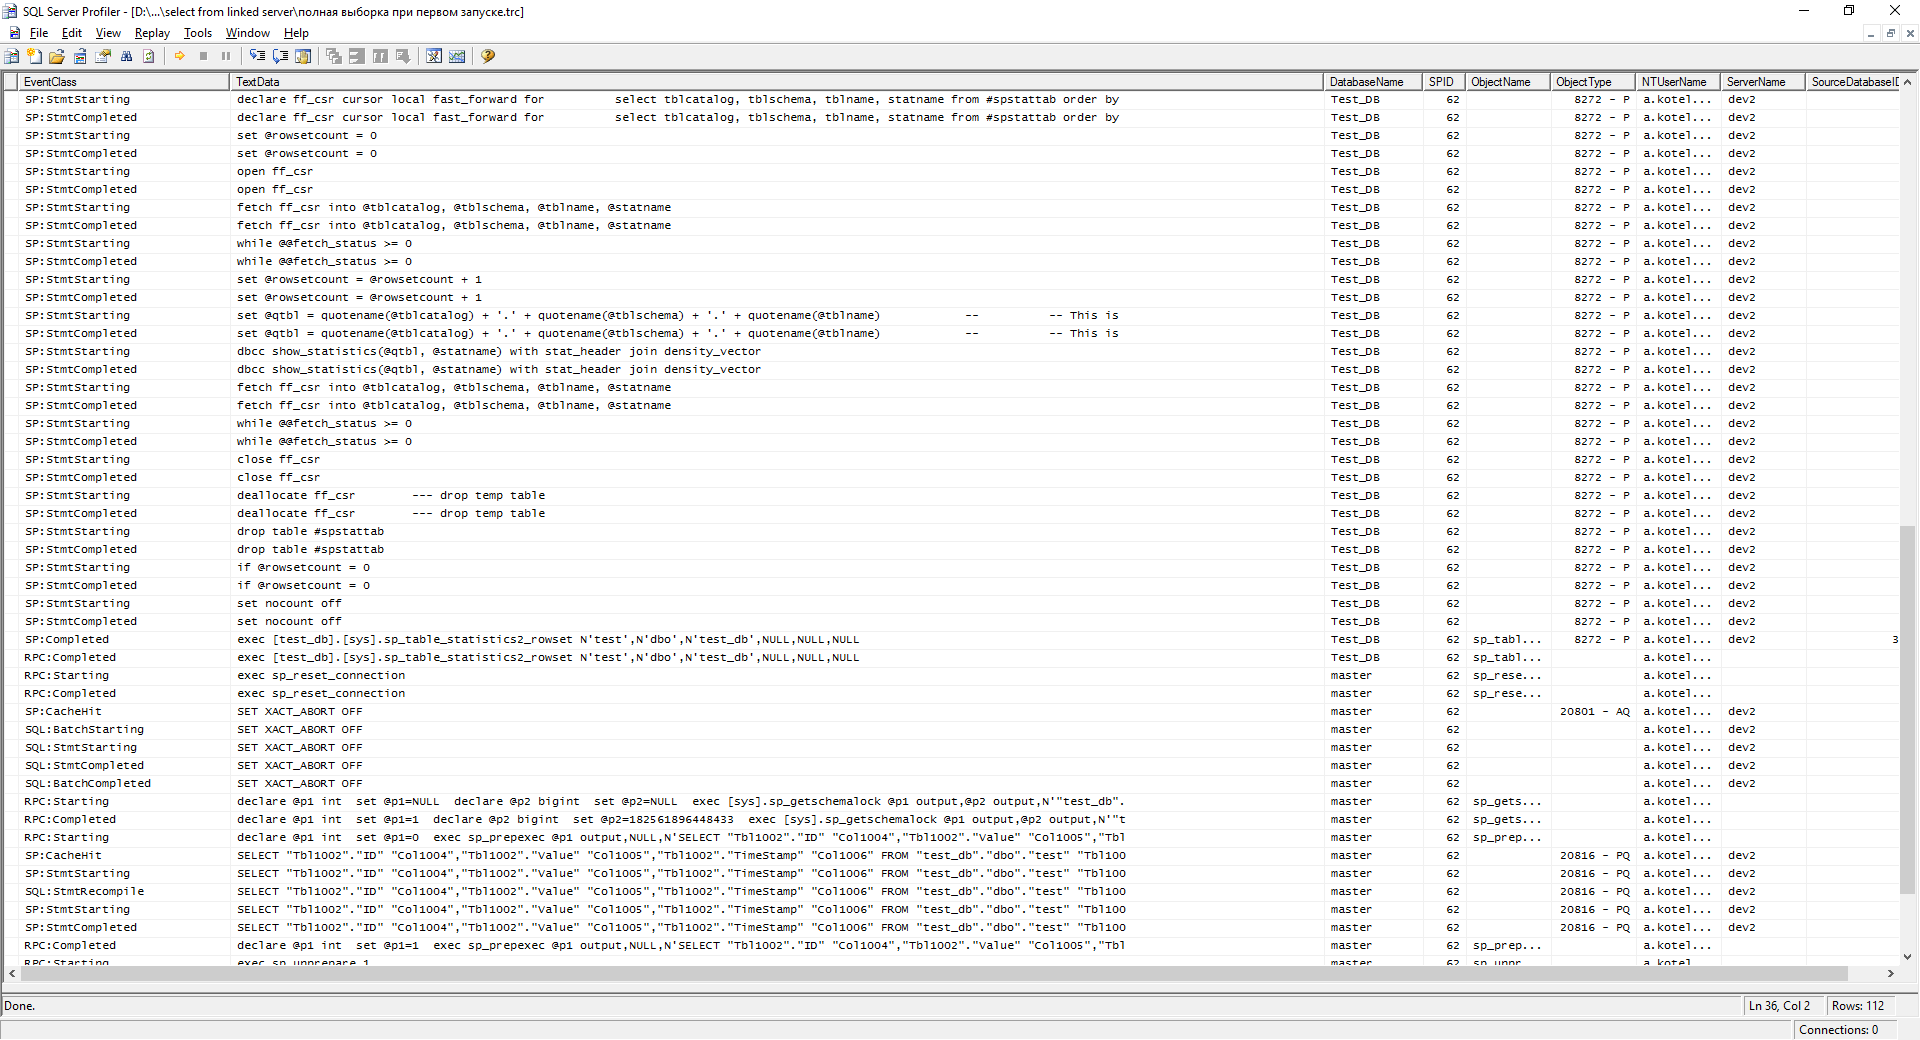
Task: Open the Edit menu
Action: 72,33
